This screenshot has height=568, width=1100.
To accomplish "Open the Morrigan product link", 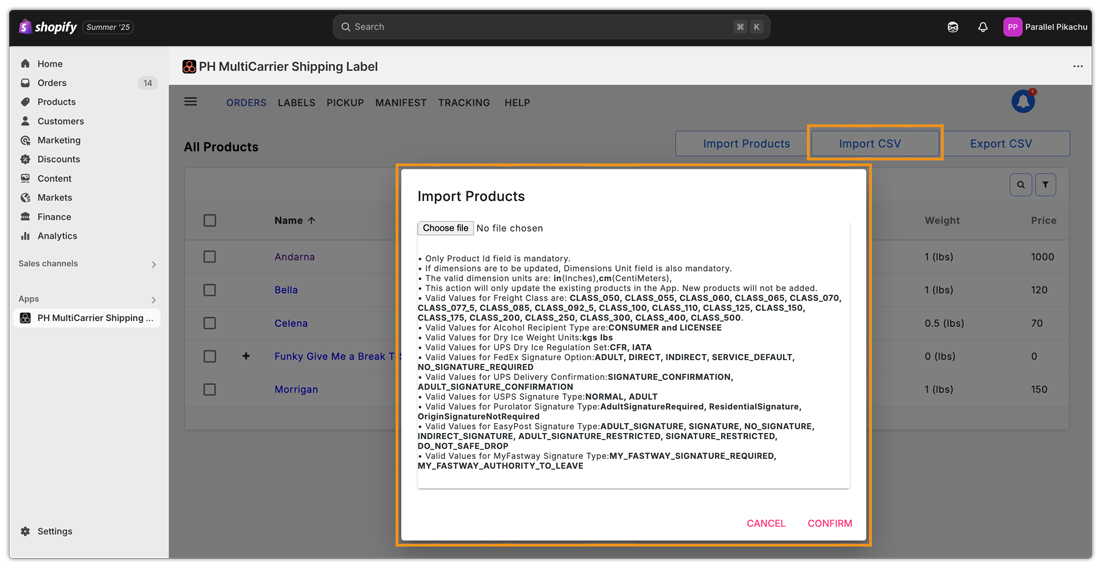I will (296, 389).
